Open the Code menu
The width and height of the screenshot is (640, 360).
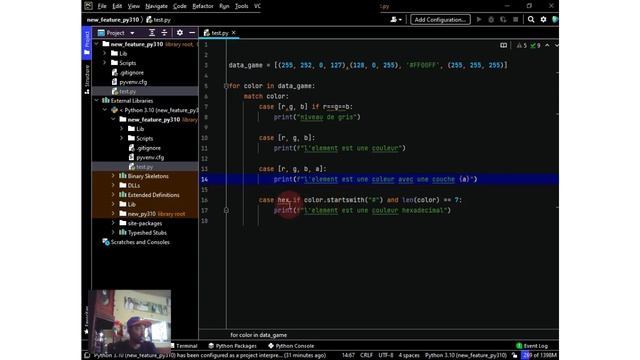tap(180, 6)
